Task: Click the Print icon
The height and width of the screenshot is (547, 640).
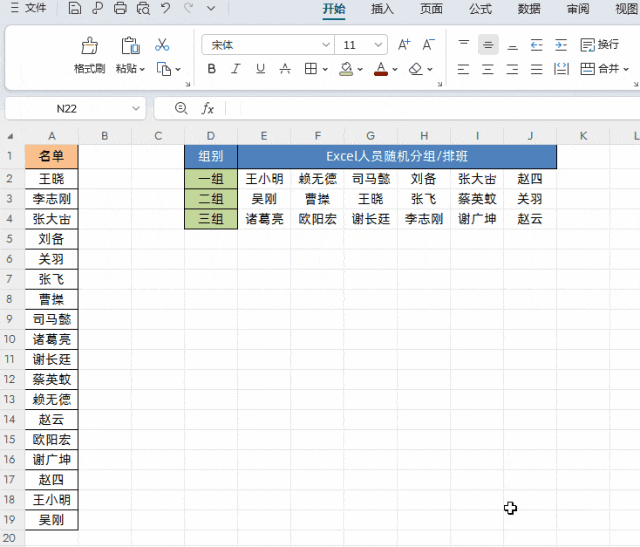Action: click(120, 8)
